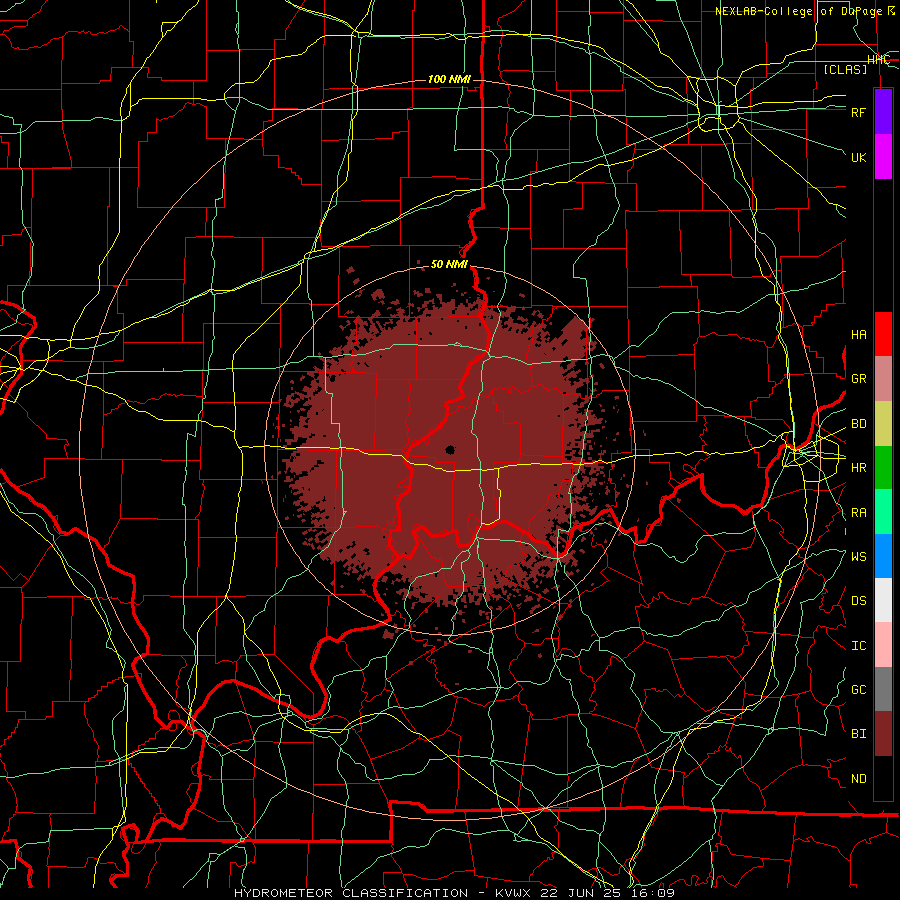Click the 'GR' legend label text
This screenshot has width=900, height=900.
point(859,379)
